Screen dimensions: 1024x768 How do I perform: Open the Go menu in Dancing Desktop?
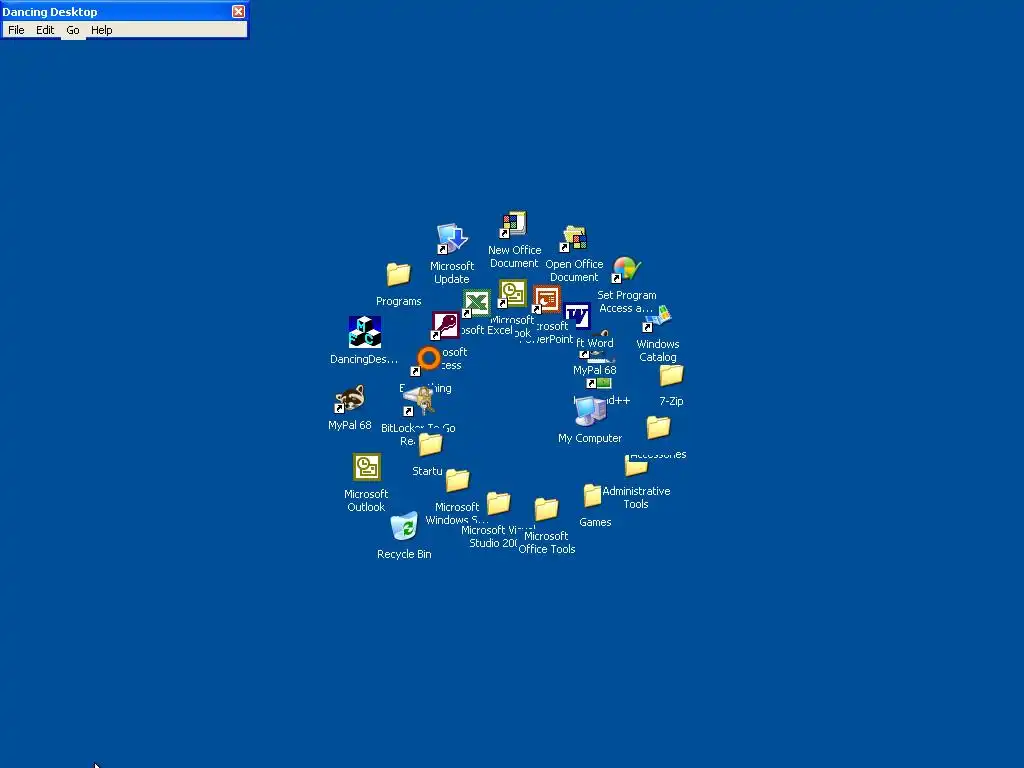72,30
